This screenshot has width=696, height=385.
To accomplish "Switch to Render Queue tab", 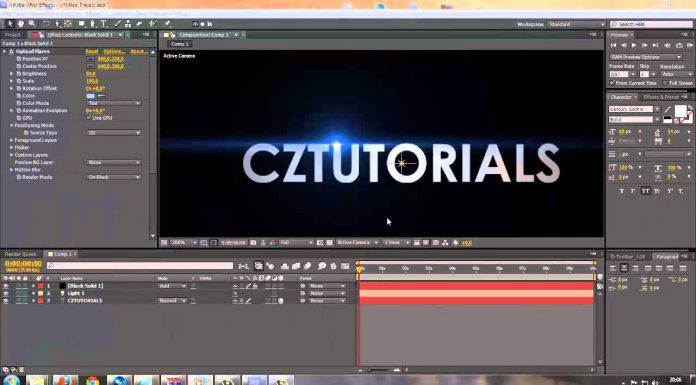I will (x=20, y=254).
